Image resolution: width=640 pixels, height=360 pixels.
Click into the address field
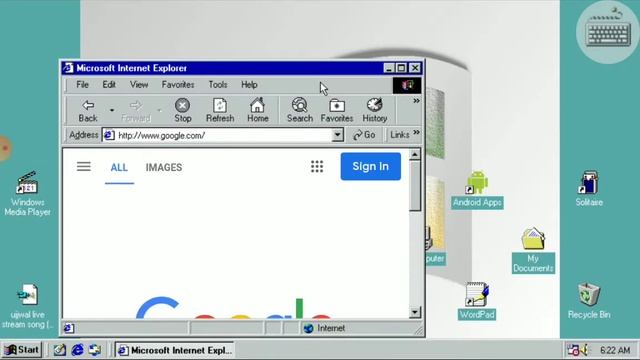tap(224, 135)
